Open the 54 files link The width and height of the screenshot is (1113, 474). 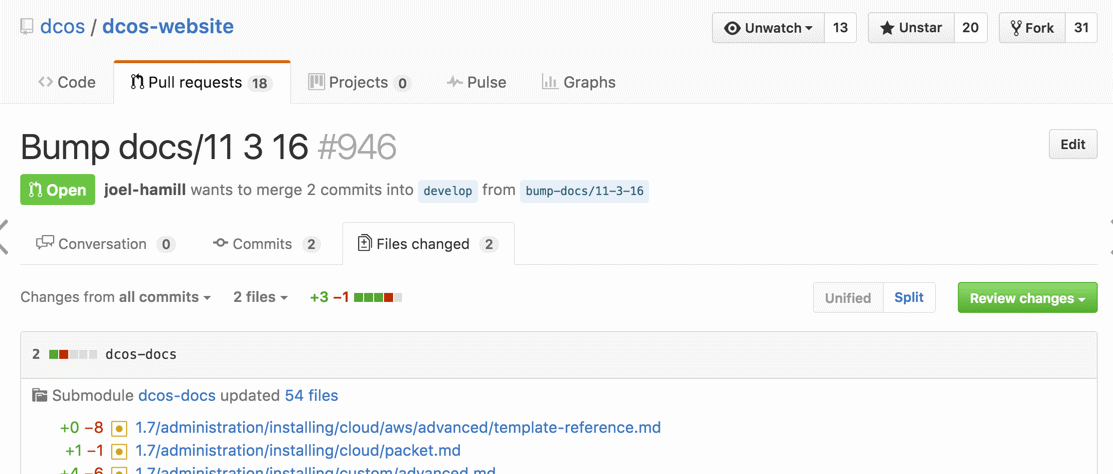tap(312, 395)
